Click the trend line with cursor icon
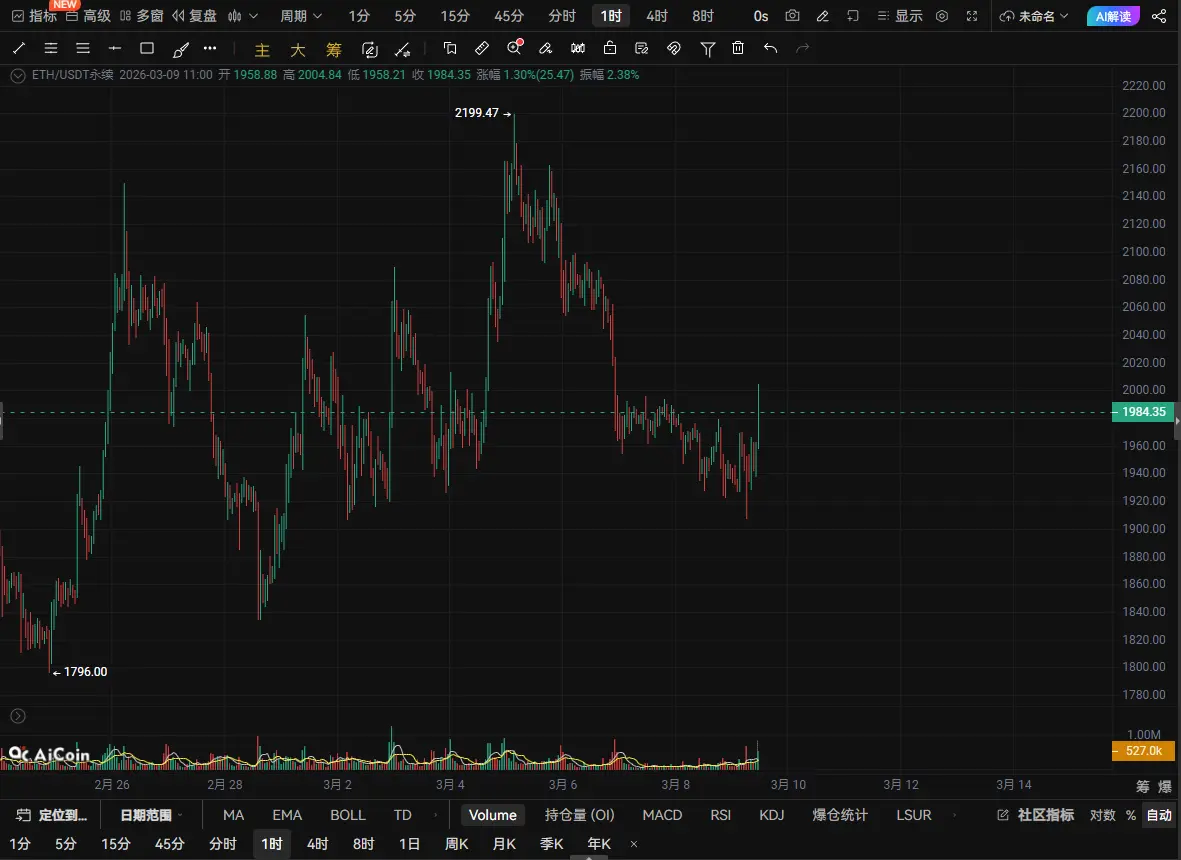Viewport: 1181px width, 860px height. (x=403, y=50)
